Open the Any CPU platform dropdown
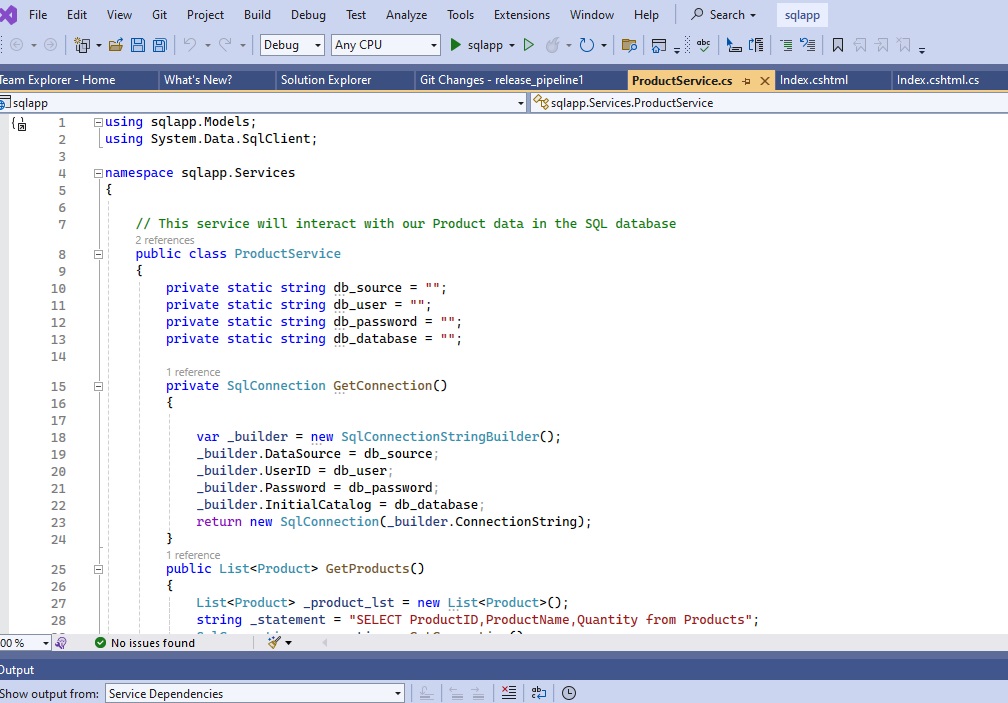The image size is (1008, 703). [x=386, y=45]
